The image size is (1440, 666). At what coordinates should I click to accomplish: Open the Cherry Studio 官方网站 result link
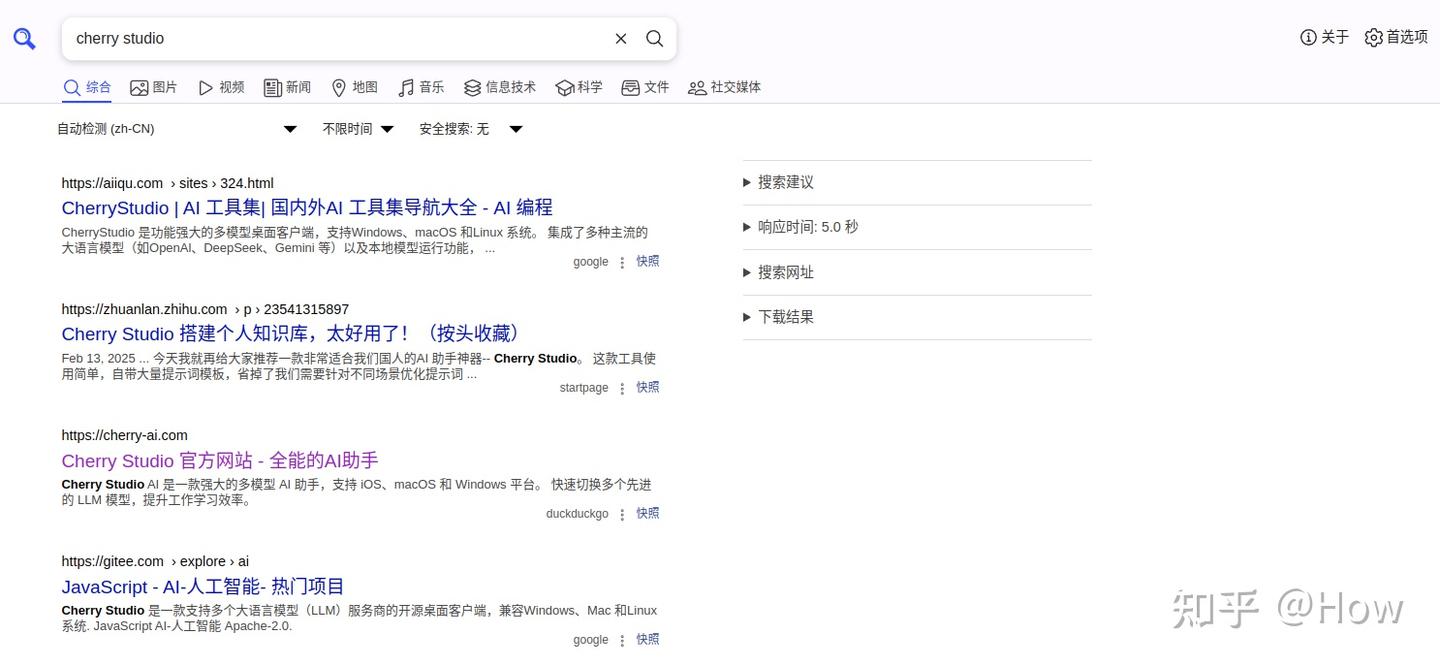(x=219, y=460)
